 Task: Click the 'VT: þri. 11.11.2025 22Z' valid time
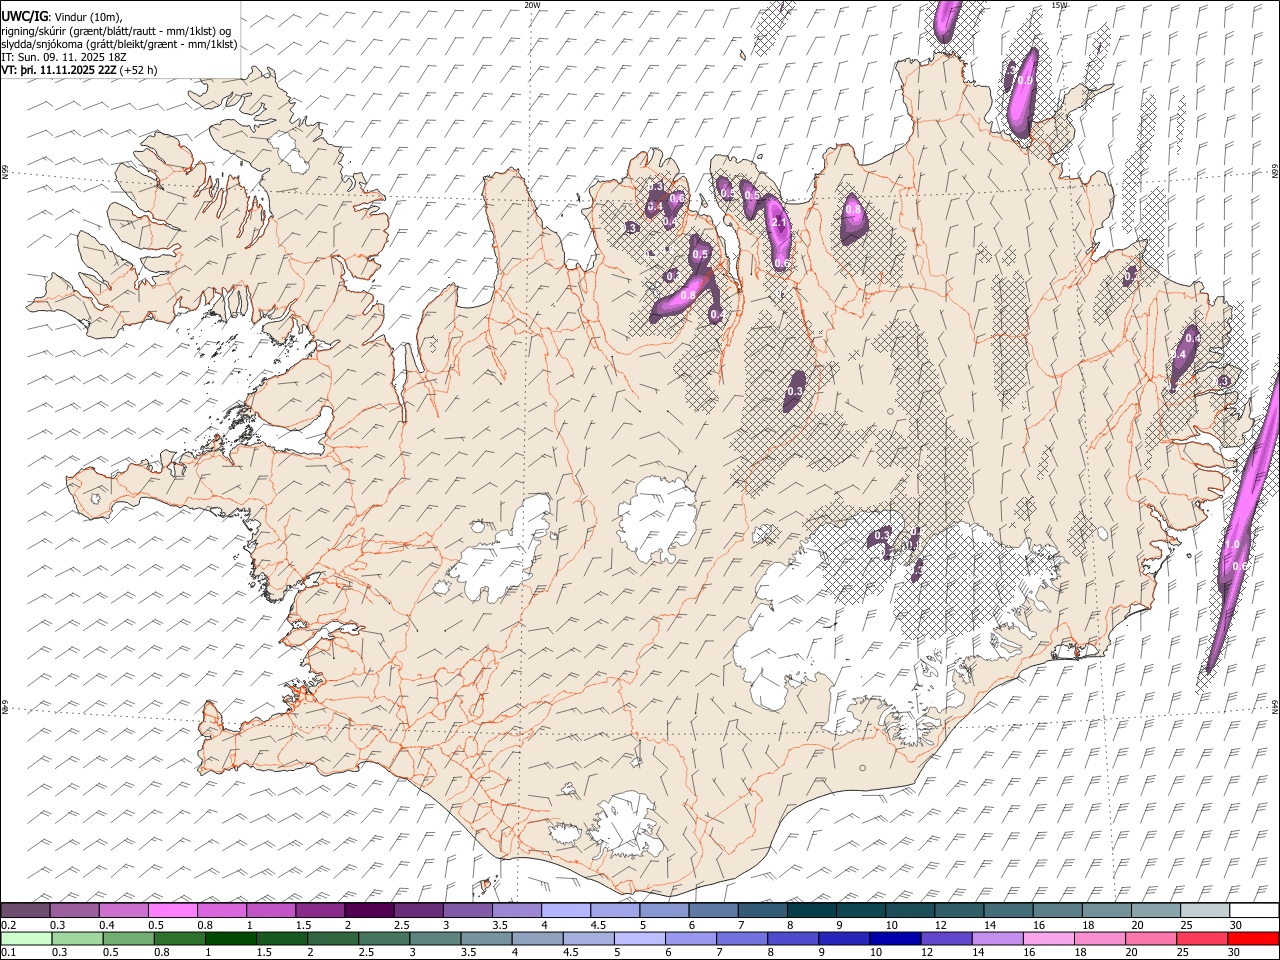(x=59, y=71)
